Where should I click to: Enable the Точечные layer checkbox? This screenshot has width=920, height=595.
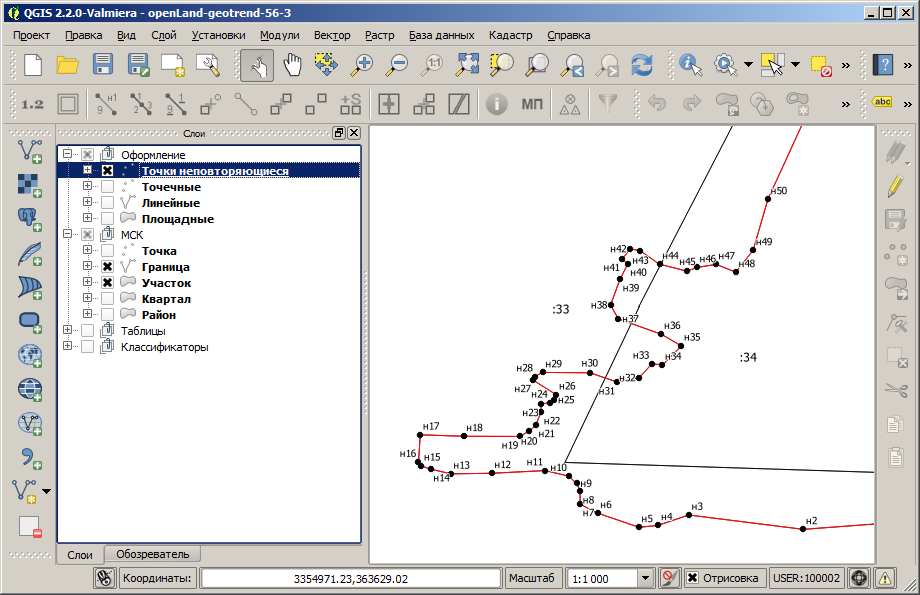[107, 187]
